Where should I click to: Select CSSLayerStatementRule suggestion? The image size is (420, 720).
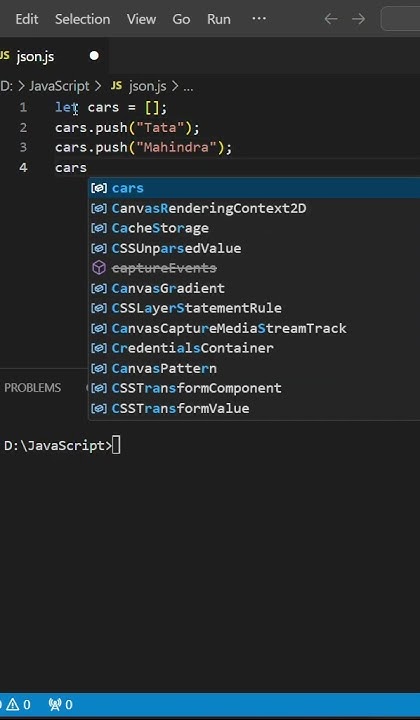(254, 308)
